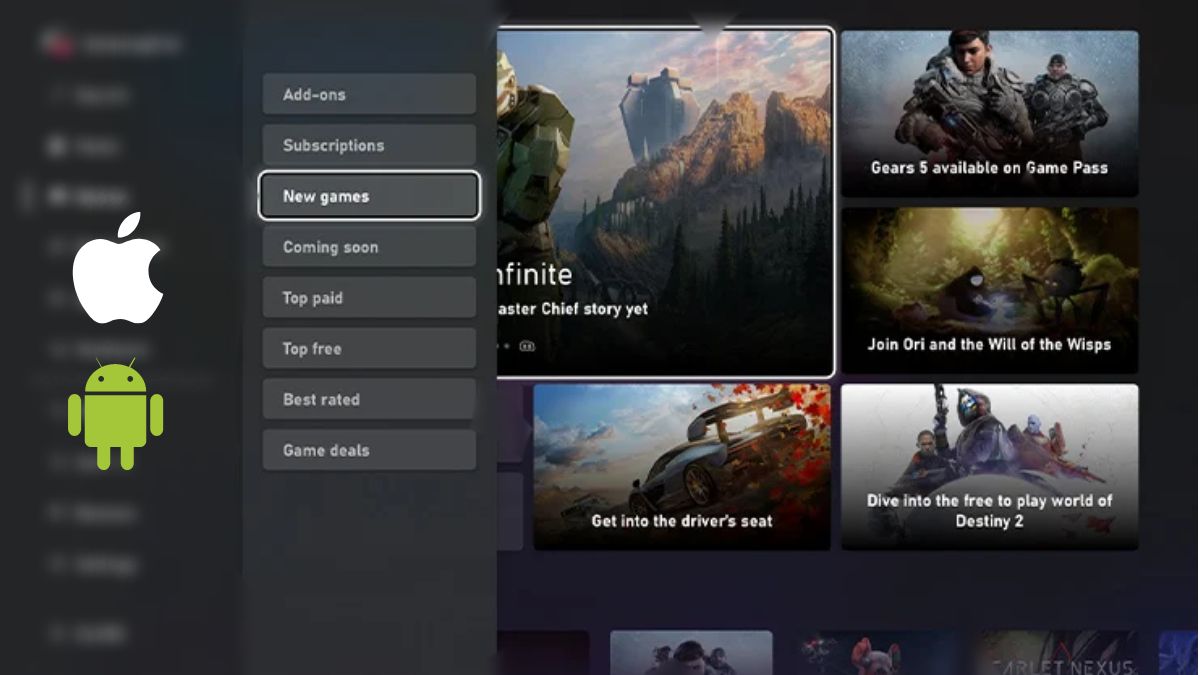1200x675 pixels.
Task: Select the Destiny 2 free-to-play tile
Action: [x=989, y=467]
